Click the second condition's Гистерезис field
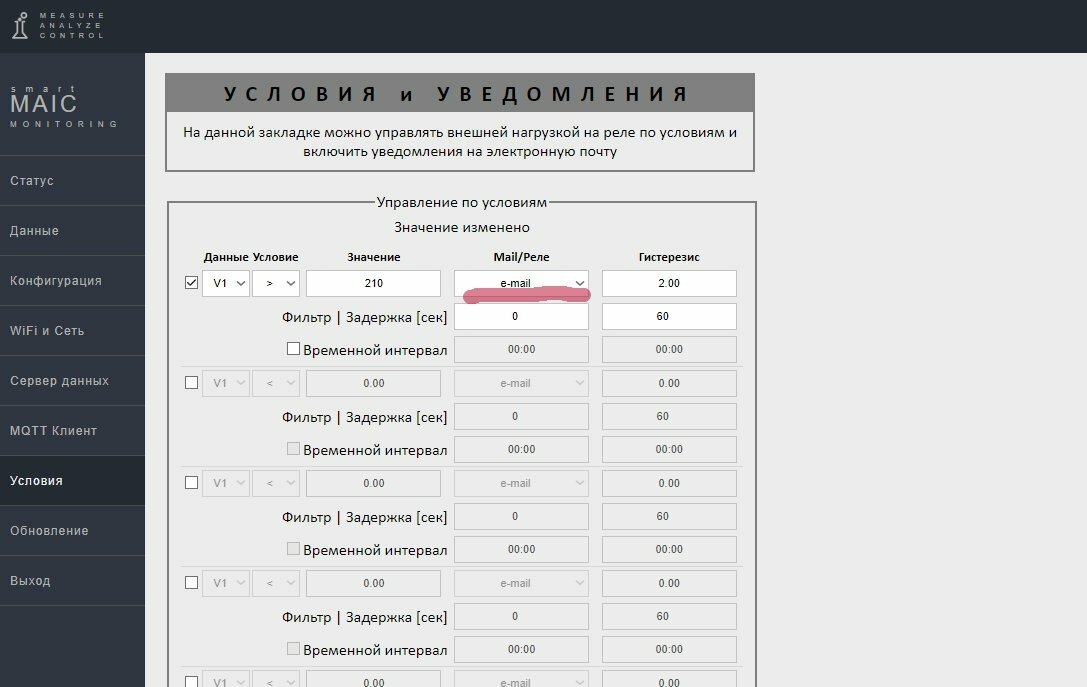 click(669, 383)
